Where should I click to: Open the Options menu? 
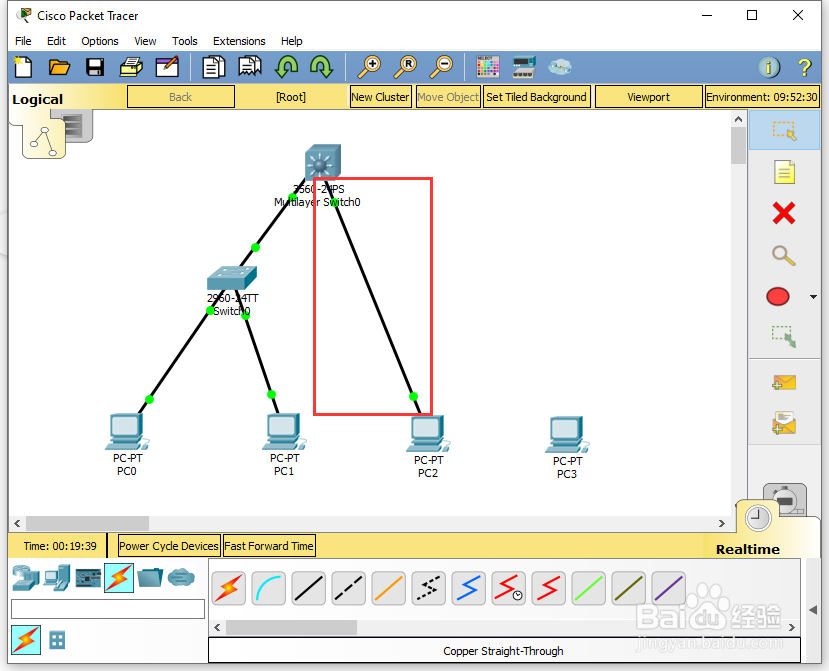coord(100,41)
